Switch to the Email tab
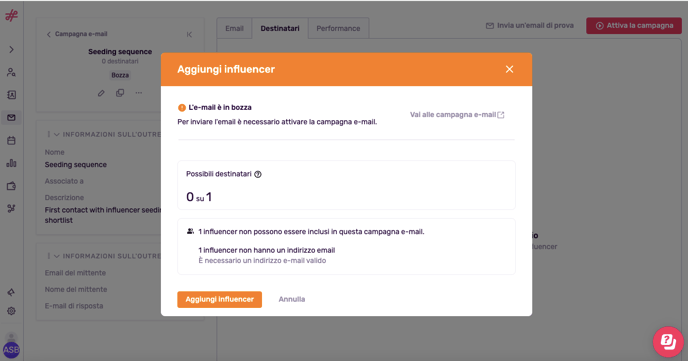 pos(234,29)
